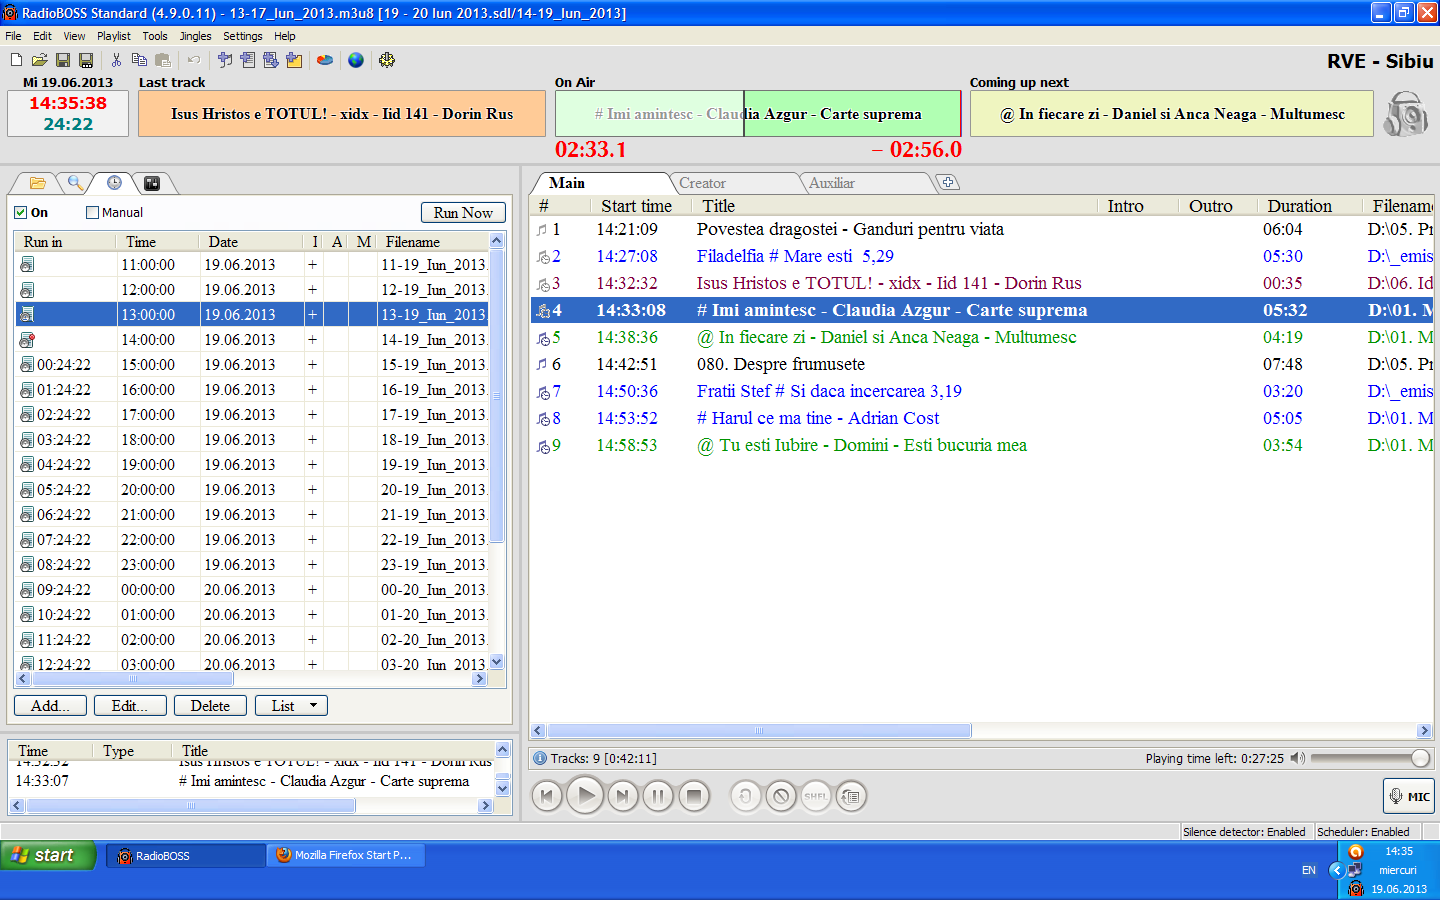
Task: Click the MIC microphone button
Action: point(1408,796)
